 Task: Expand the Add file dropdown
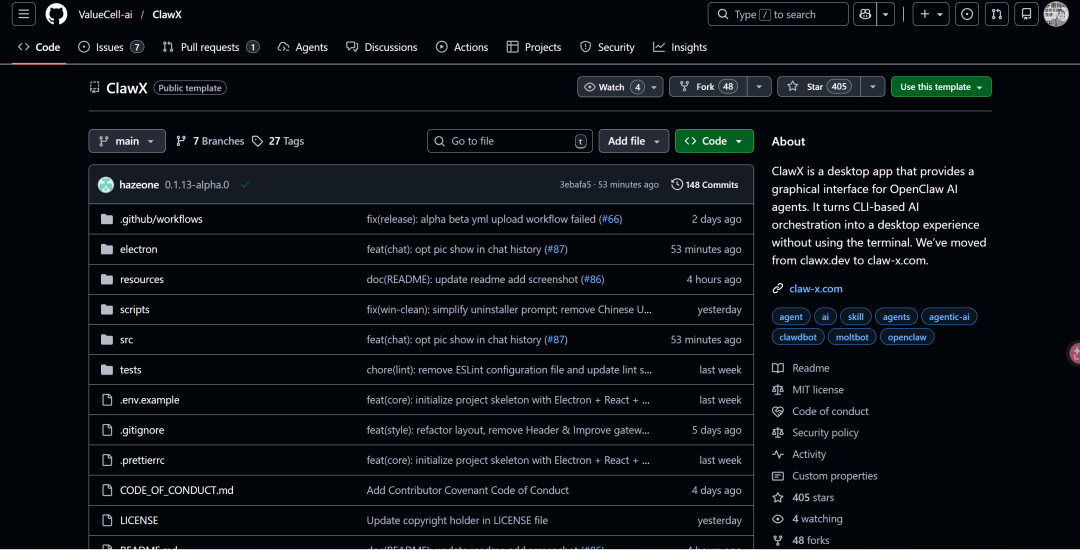tap(633, 141)
